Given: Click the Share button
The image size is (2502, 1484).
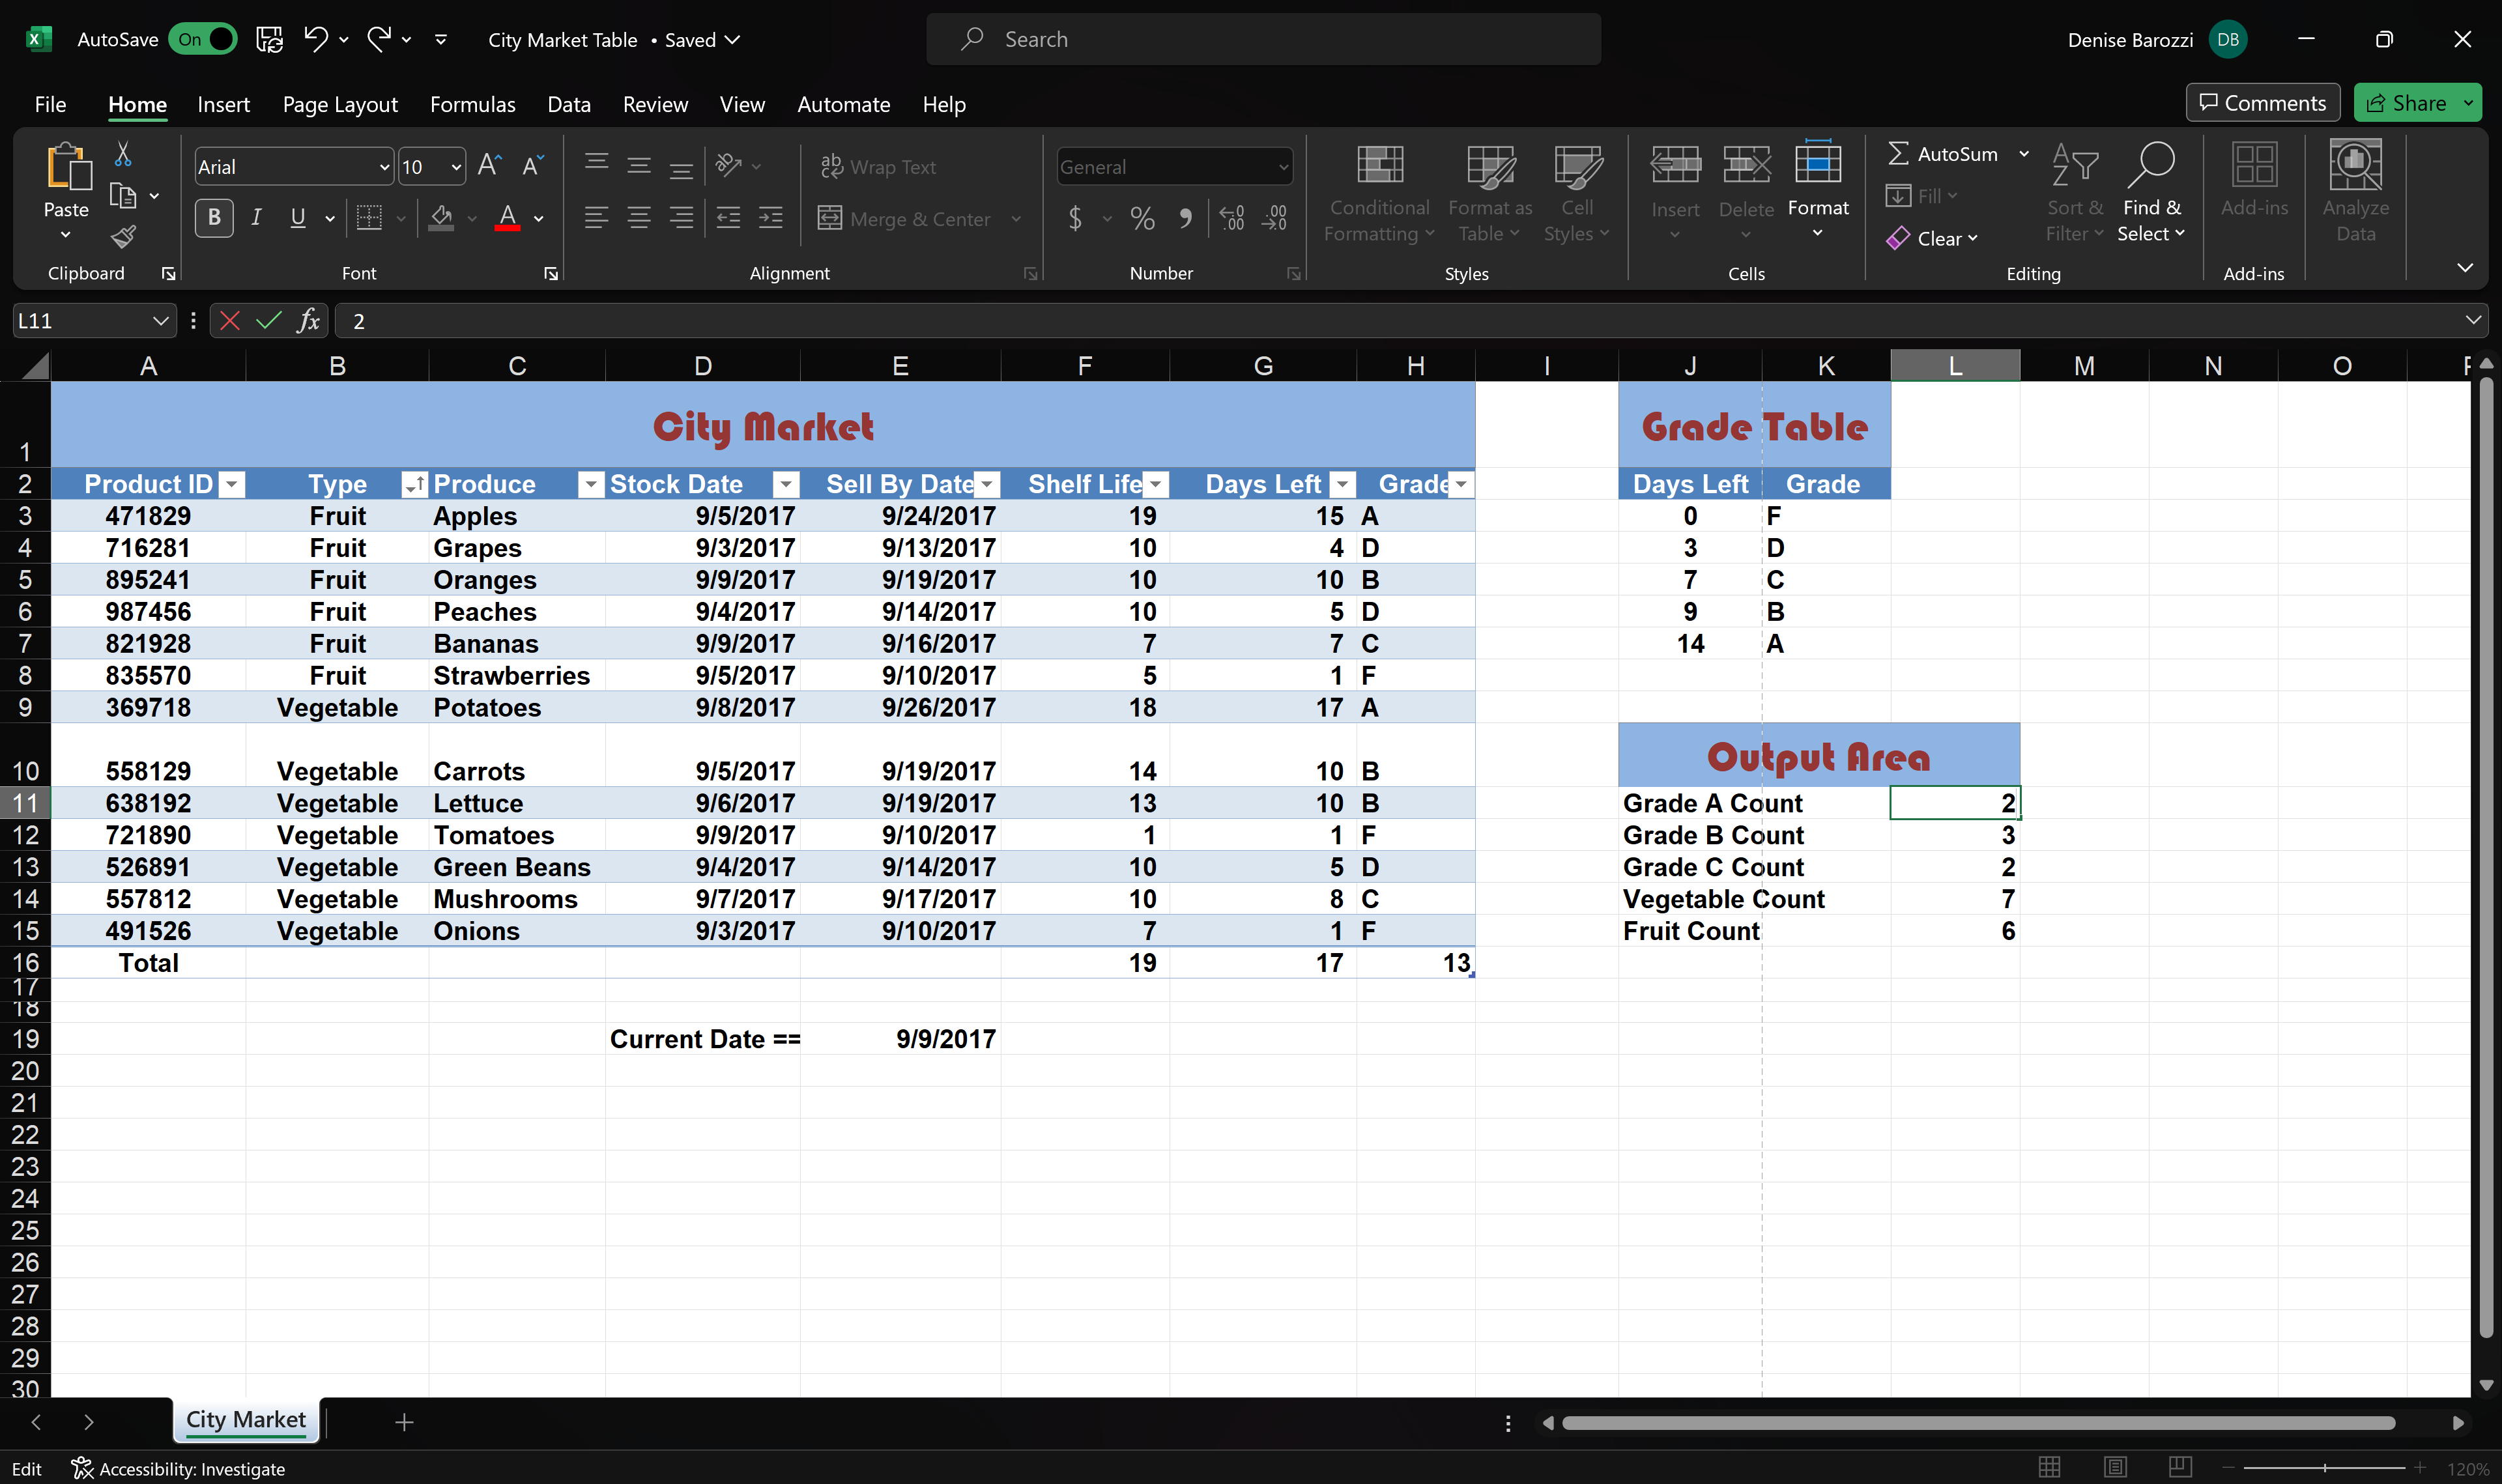Looking at the screenshot, I should click(2406, 103).
